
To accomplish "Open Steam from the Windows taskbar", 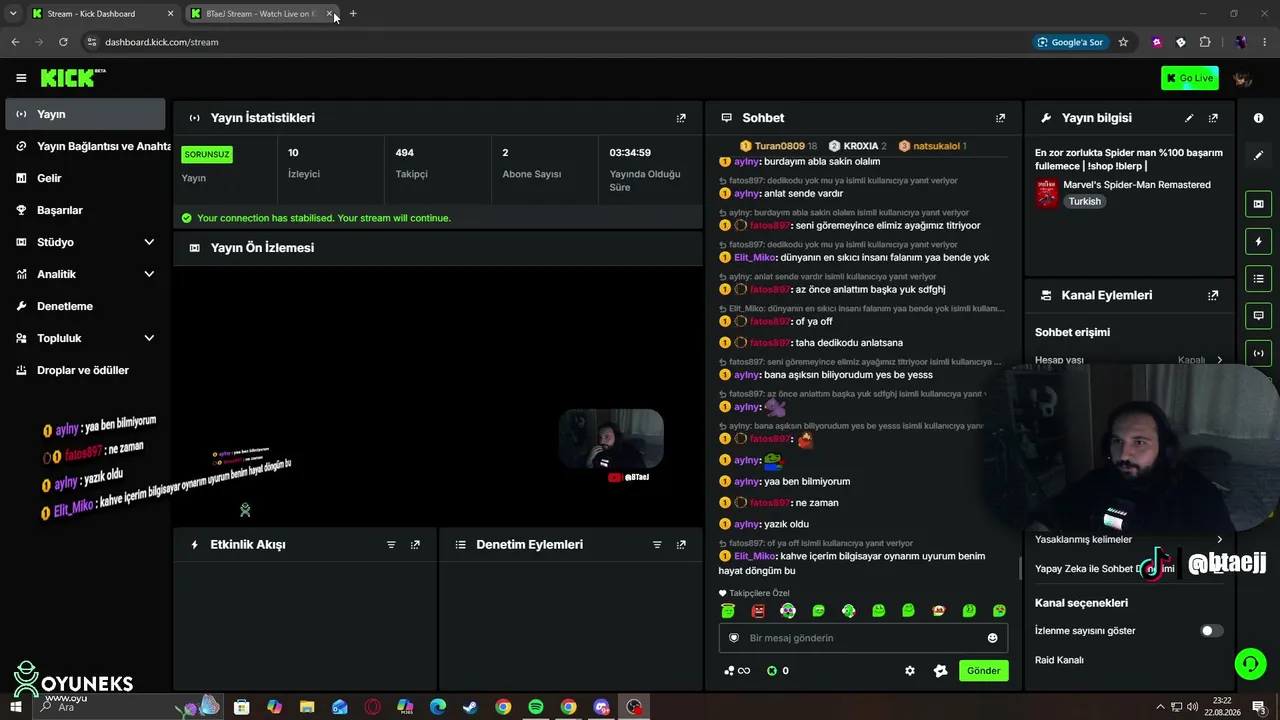I will 470,707.
